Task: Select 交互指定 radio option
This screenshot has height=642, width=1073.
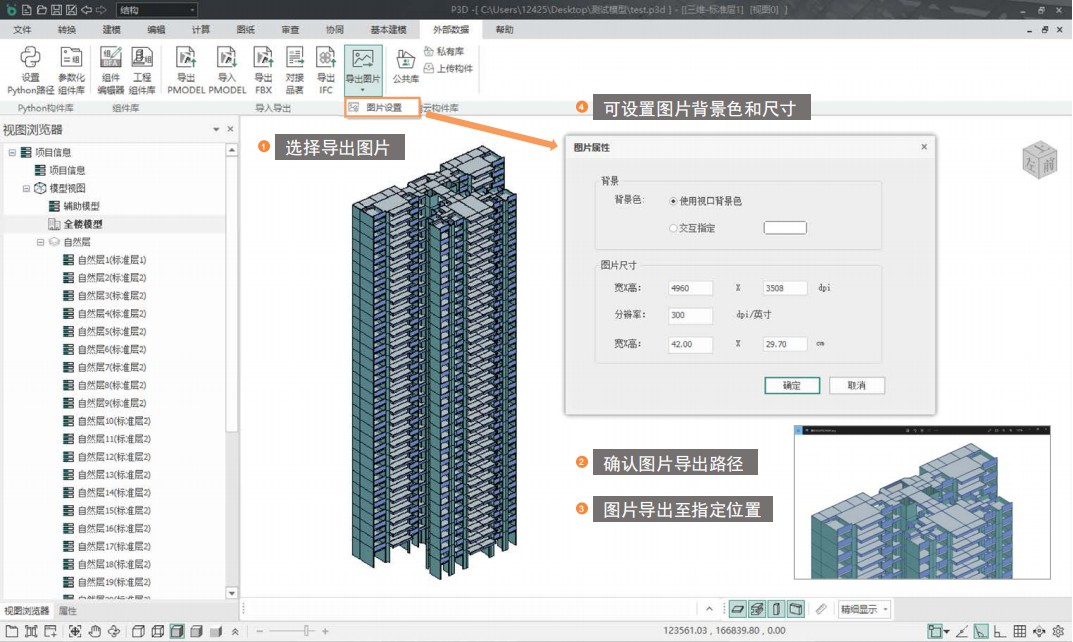Action: 674,228
